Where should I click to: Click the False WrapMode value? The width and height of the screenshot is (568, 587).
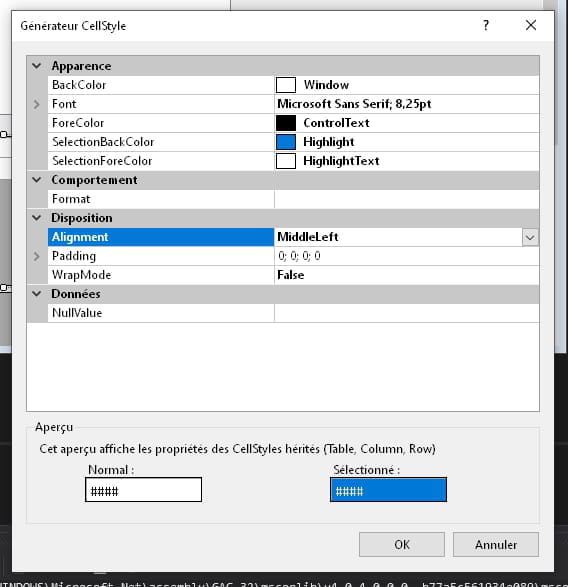coord(291,275)
